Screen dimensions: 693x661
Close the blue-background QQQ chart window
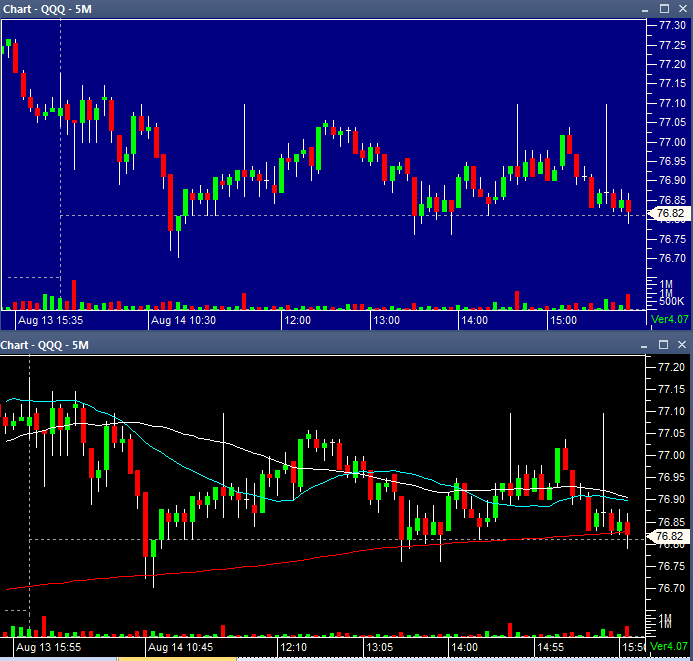tap(683, 9)
